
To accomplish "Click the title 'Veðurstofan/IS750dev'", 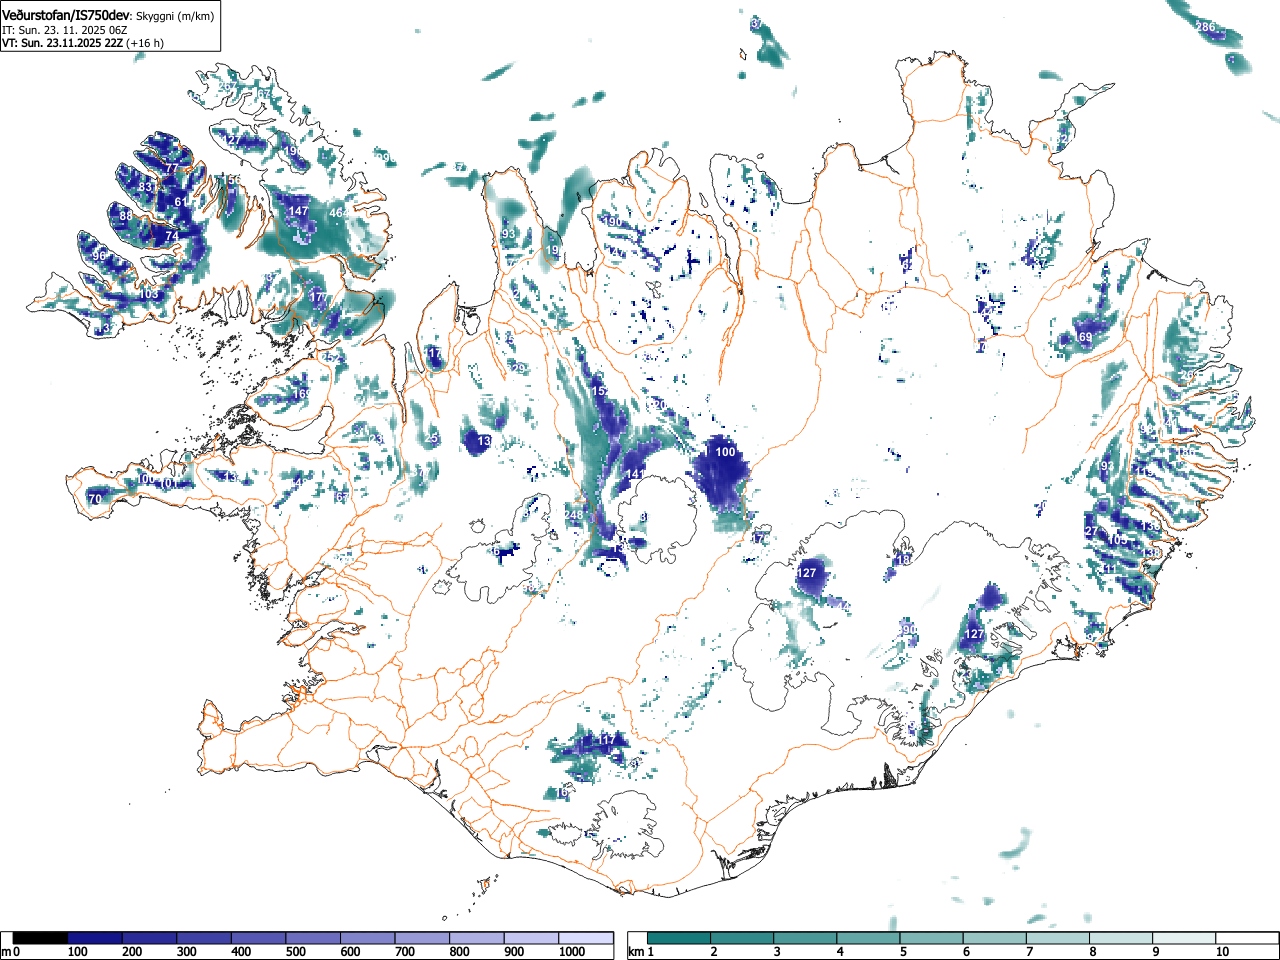I will (x=66, y=14).
